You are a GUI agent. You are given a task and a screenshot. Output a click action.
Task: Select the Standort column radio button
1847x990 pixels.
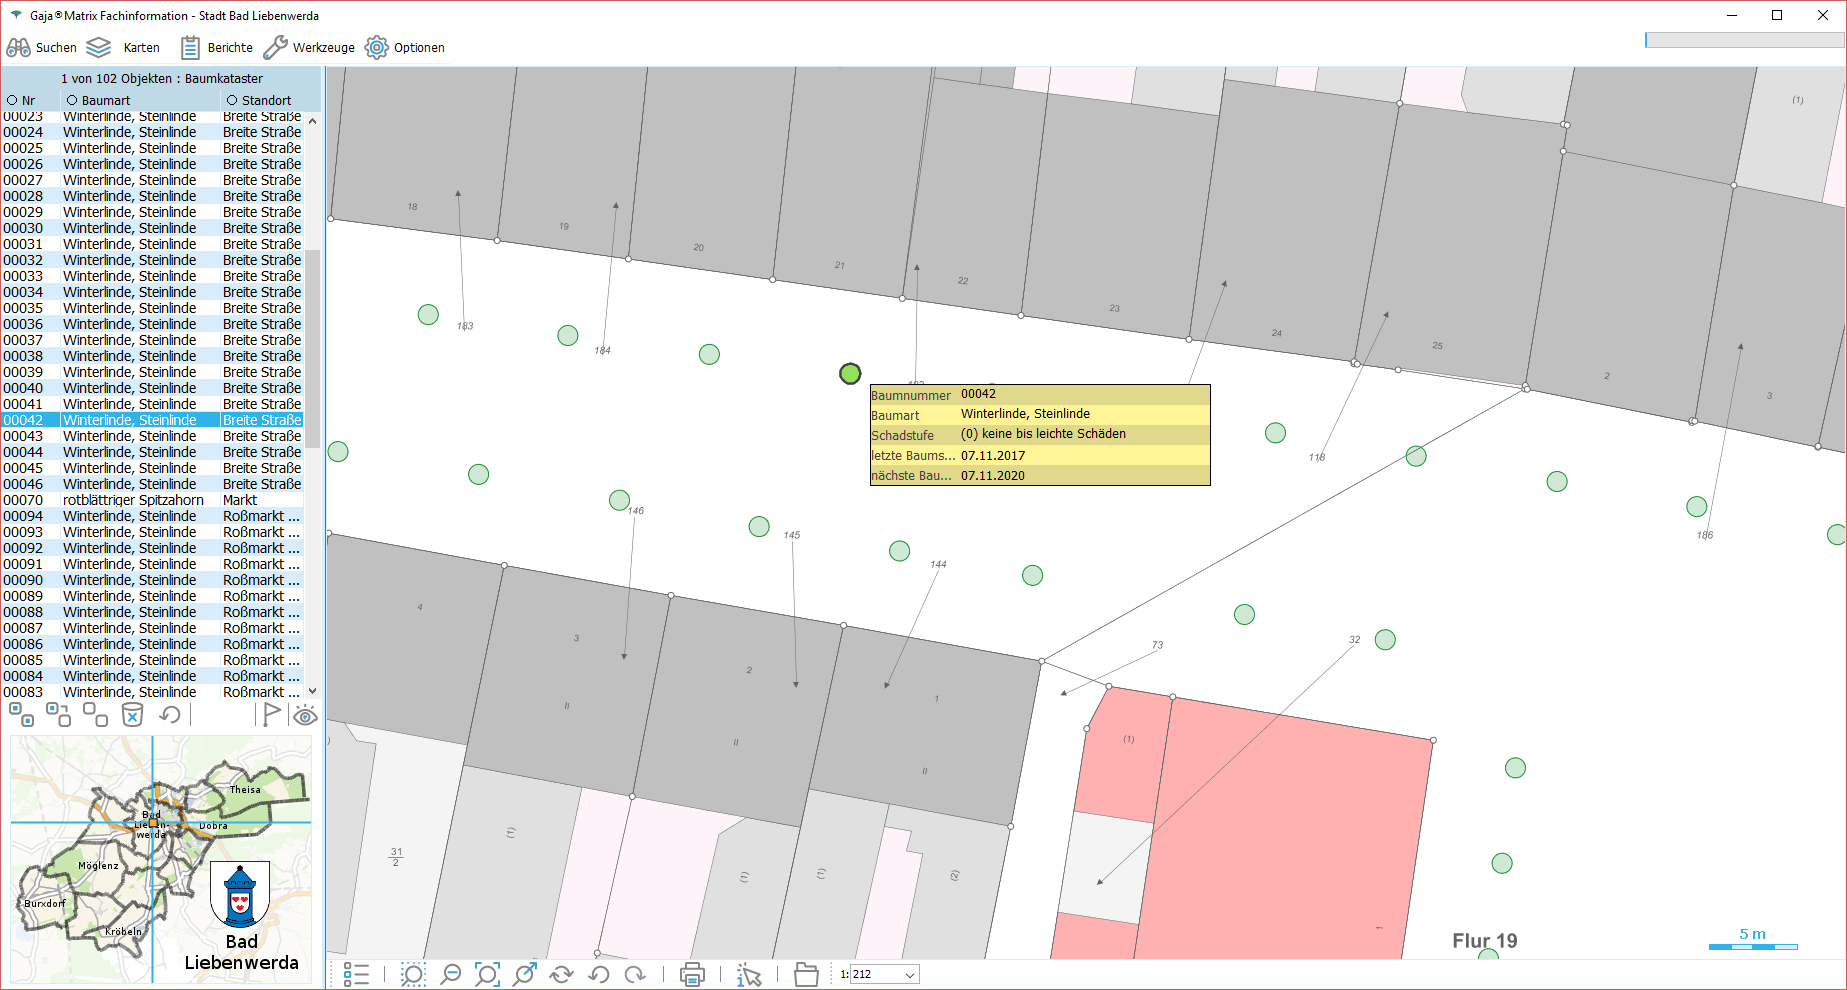tap(232, 101)
